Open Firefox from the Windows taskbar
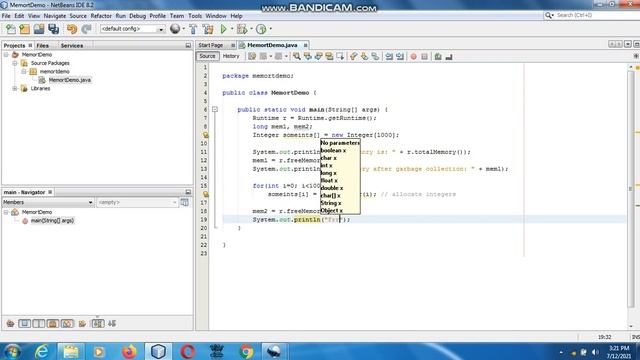The height and width of the screenshot is (360, 640). [x=129, y=351]
